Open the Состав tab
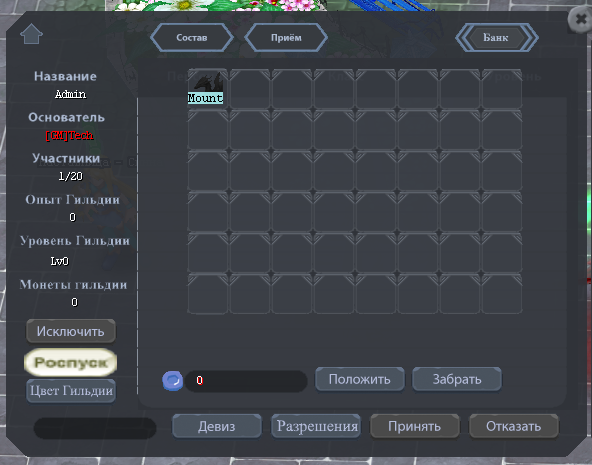This screenshot has width=592, height=465. (x=192, y=37)
